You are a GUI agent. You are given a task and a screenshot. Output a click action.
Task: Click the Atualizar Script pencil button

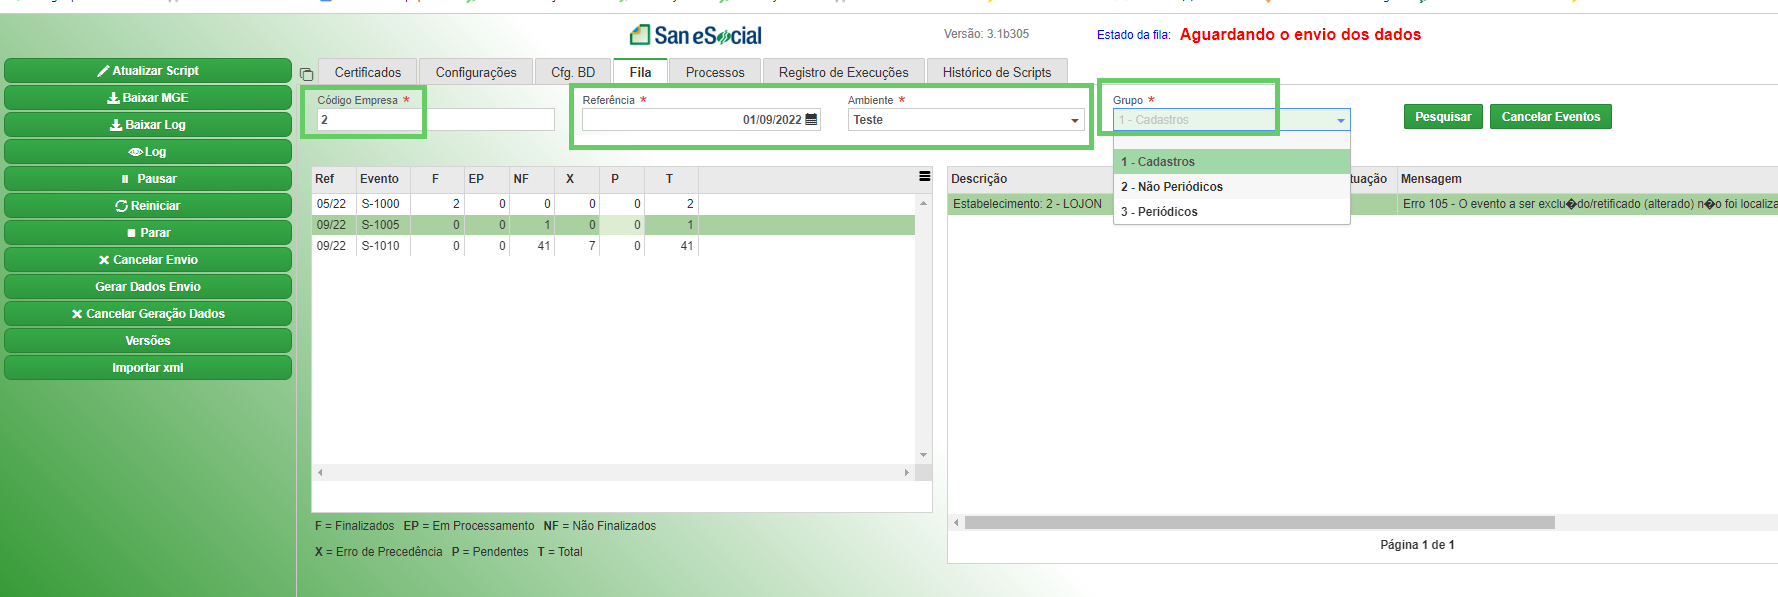pos(148,71)
